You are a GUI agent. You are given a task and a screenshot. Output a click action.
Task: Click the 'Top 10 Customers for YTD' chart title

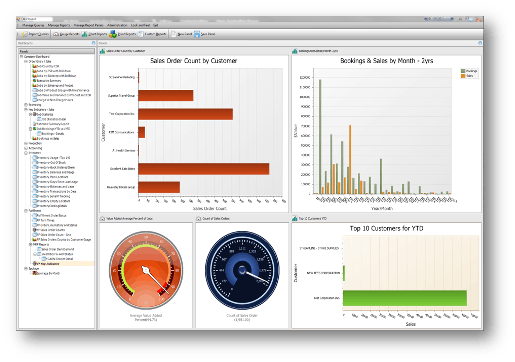pyautogui.click(x=387, y=229)
